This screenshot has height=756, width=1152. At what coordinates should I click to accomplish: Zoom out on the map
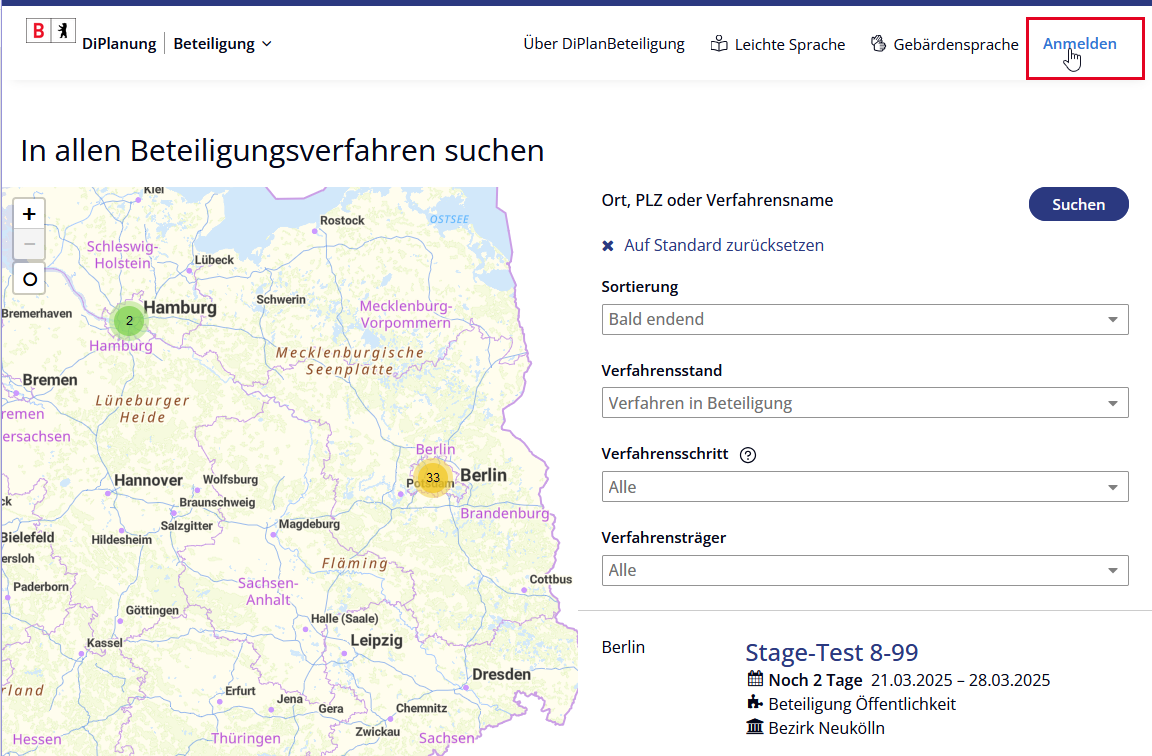[x=29, y=245]
